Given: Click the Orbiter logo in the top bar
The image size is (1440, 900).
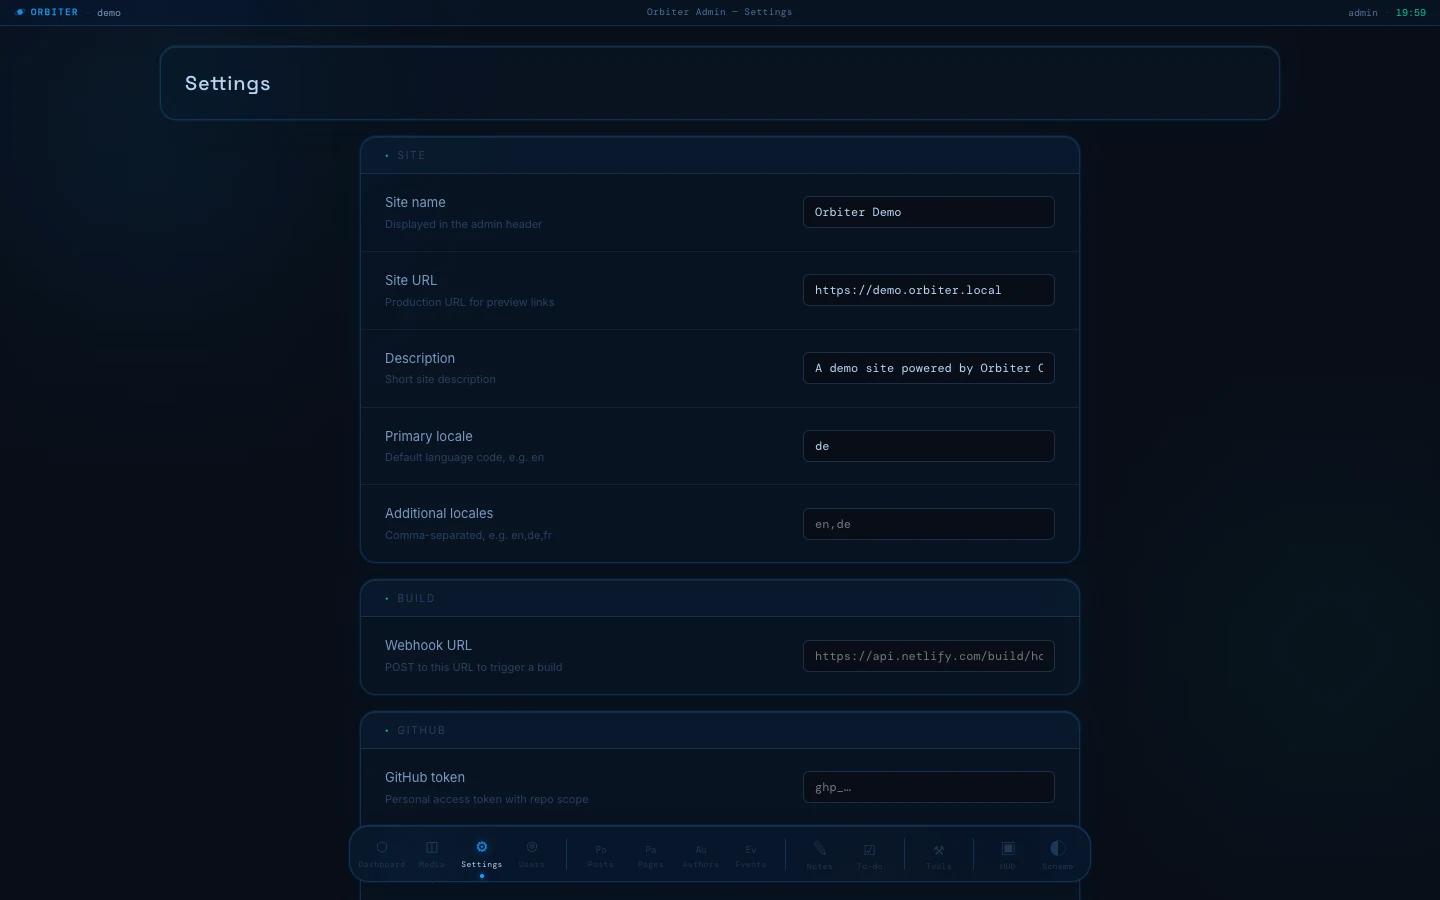Looking at the screenshot, I should point(47,12).
